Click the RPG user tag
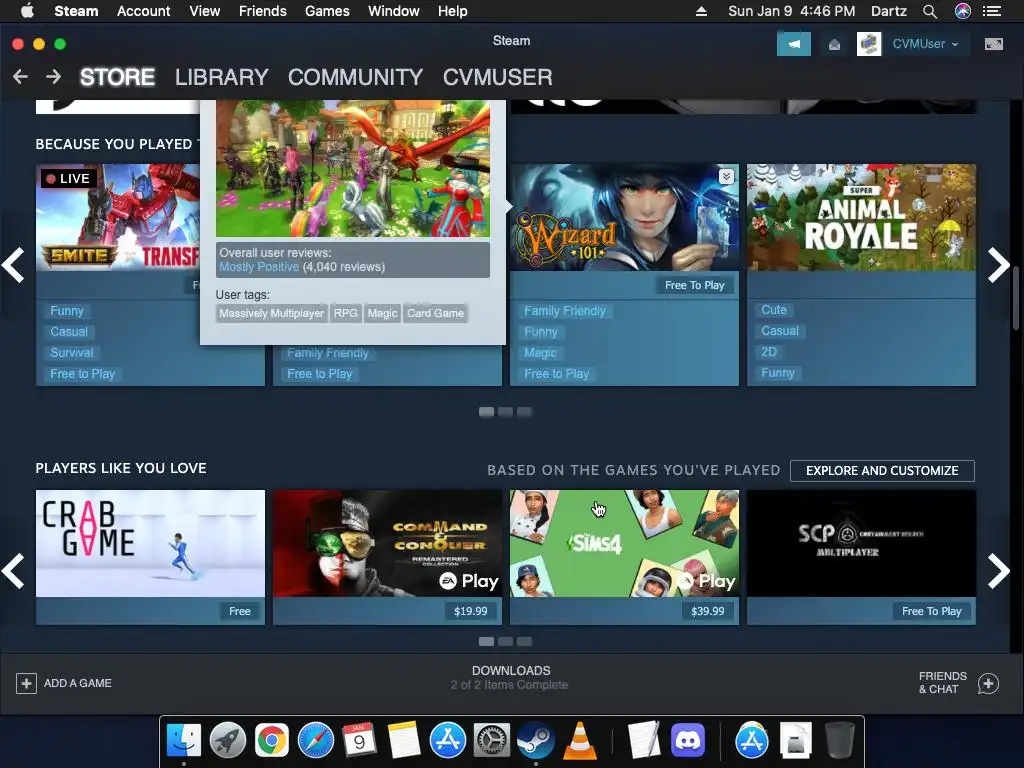This screenshot has height=768, width=1024. [345, 313]
